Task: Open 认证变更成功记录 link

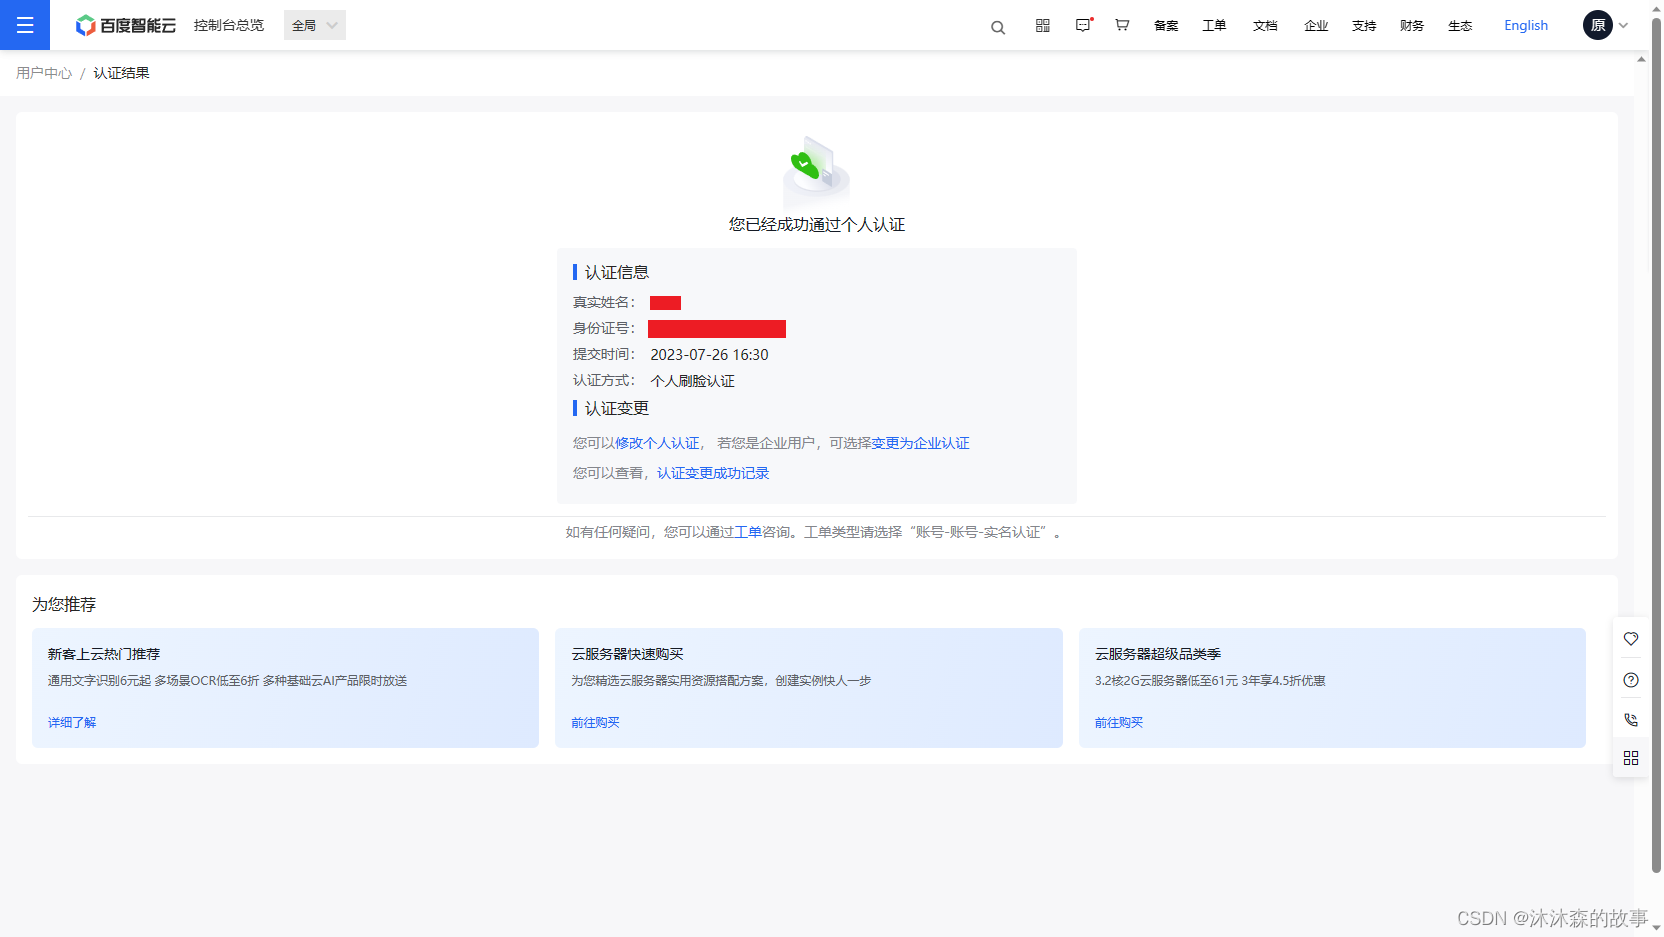Action: pyautogui.click(x=713, y=473)
